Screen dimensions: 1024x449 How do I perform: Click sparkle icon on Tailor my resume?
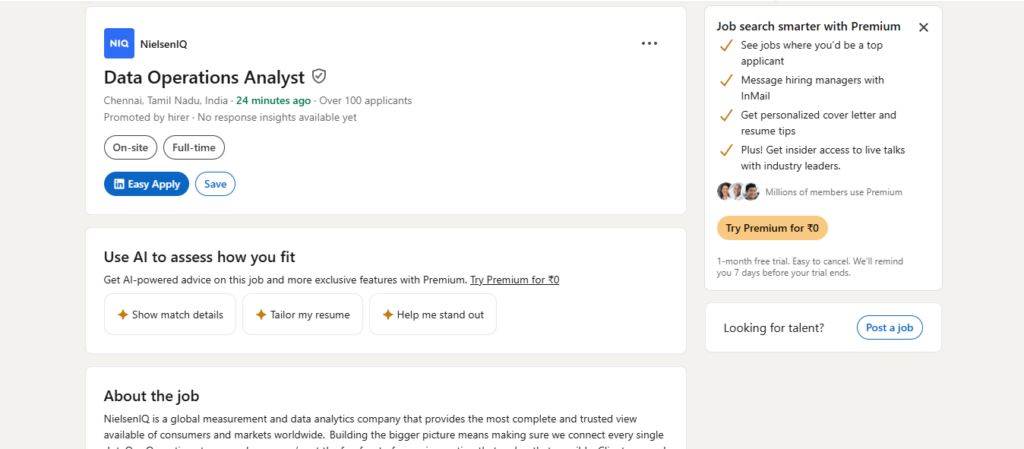(261, 315)
